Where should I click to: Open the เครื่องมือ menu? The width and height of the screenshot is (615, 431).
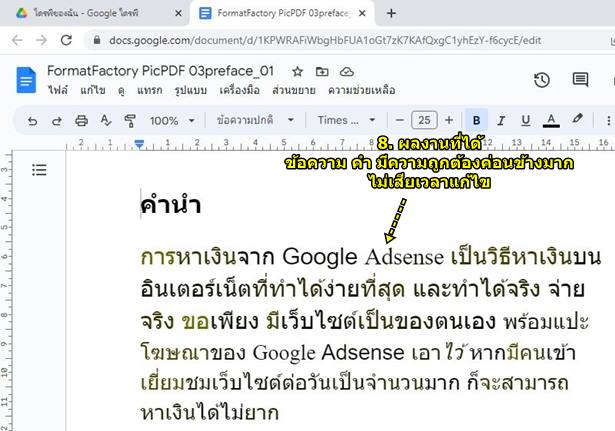pyautogui.click(x=239, y=90)
